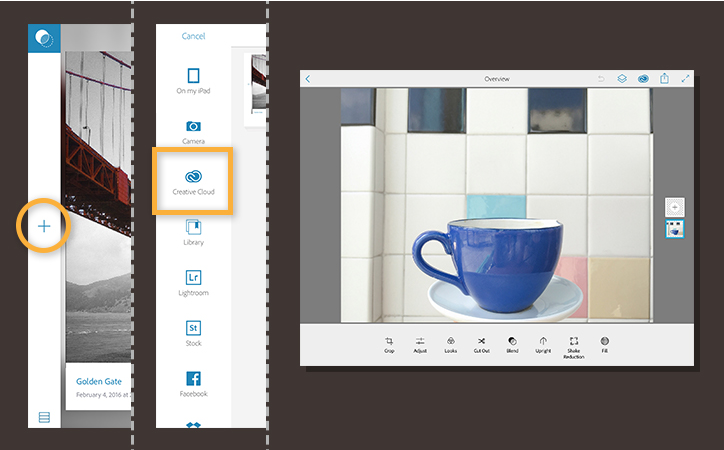724x450 pixels.
Task: Select the cup layer thumbnail
Action: [674, 229]
